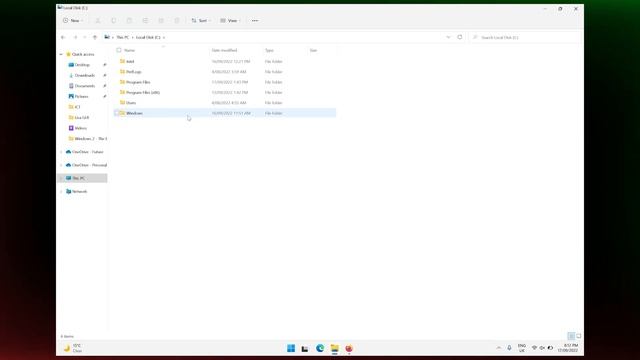
Task: Switch to large thumbnails view icon
Action: [578, 336]
